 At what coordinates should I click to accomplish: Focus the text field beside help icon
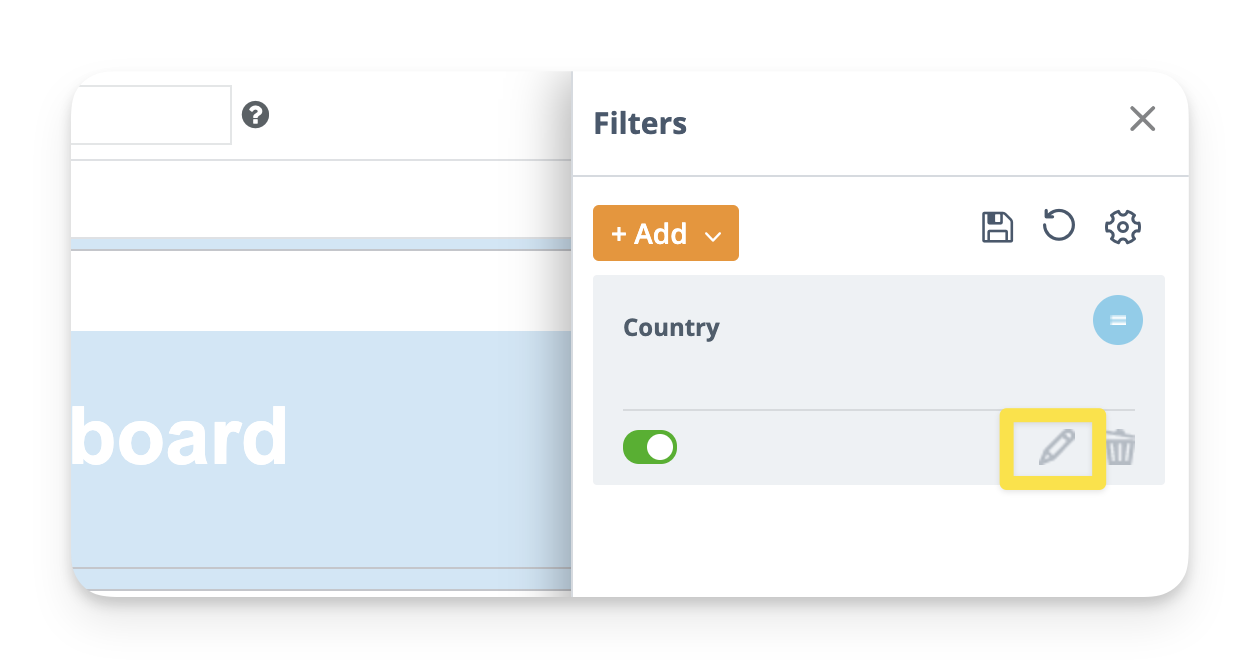tap(150, 115)
